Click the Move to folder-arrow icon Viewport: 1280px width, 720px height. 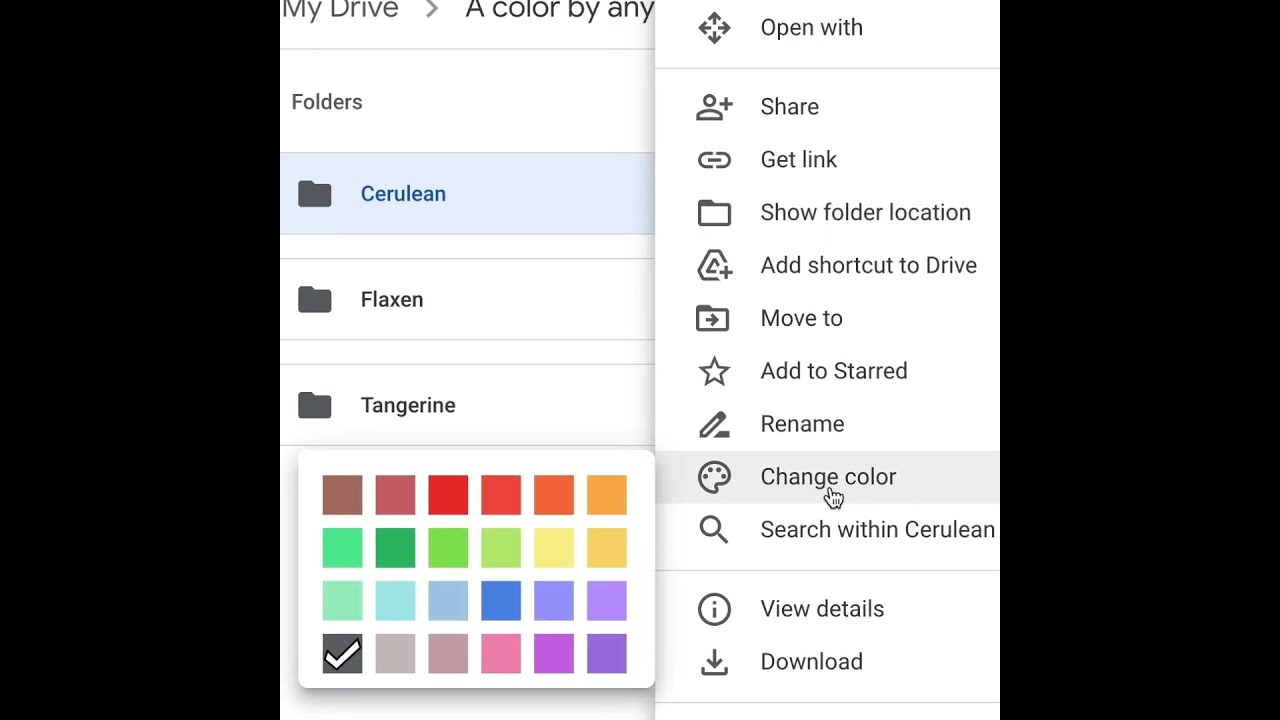click(x=714, y=318)
